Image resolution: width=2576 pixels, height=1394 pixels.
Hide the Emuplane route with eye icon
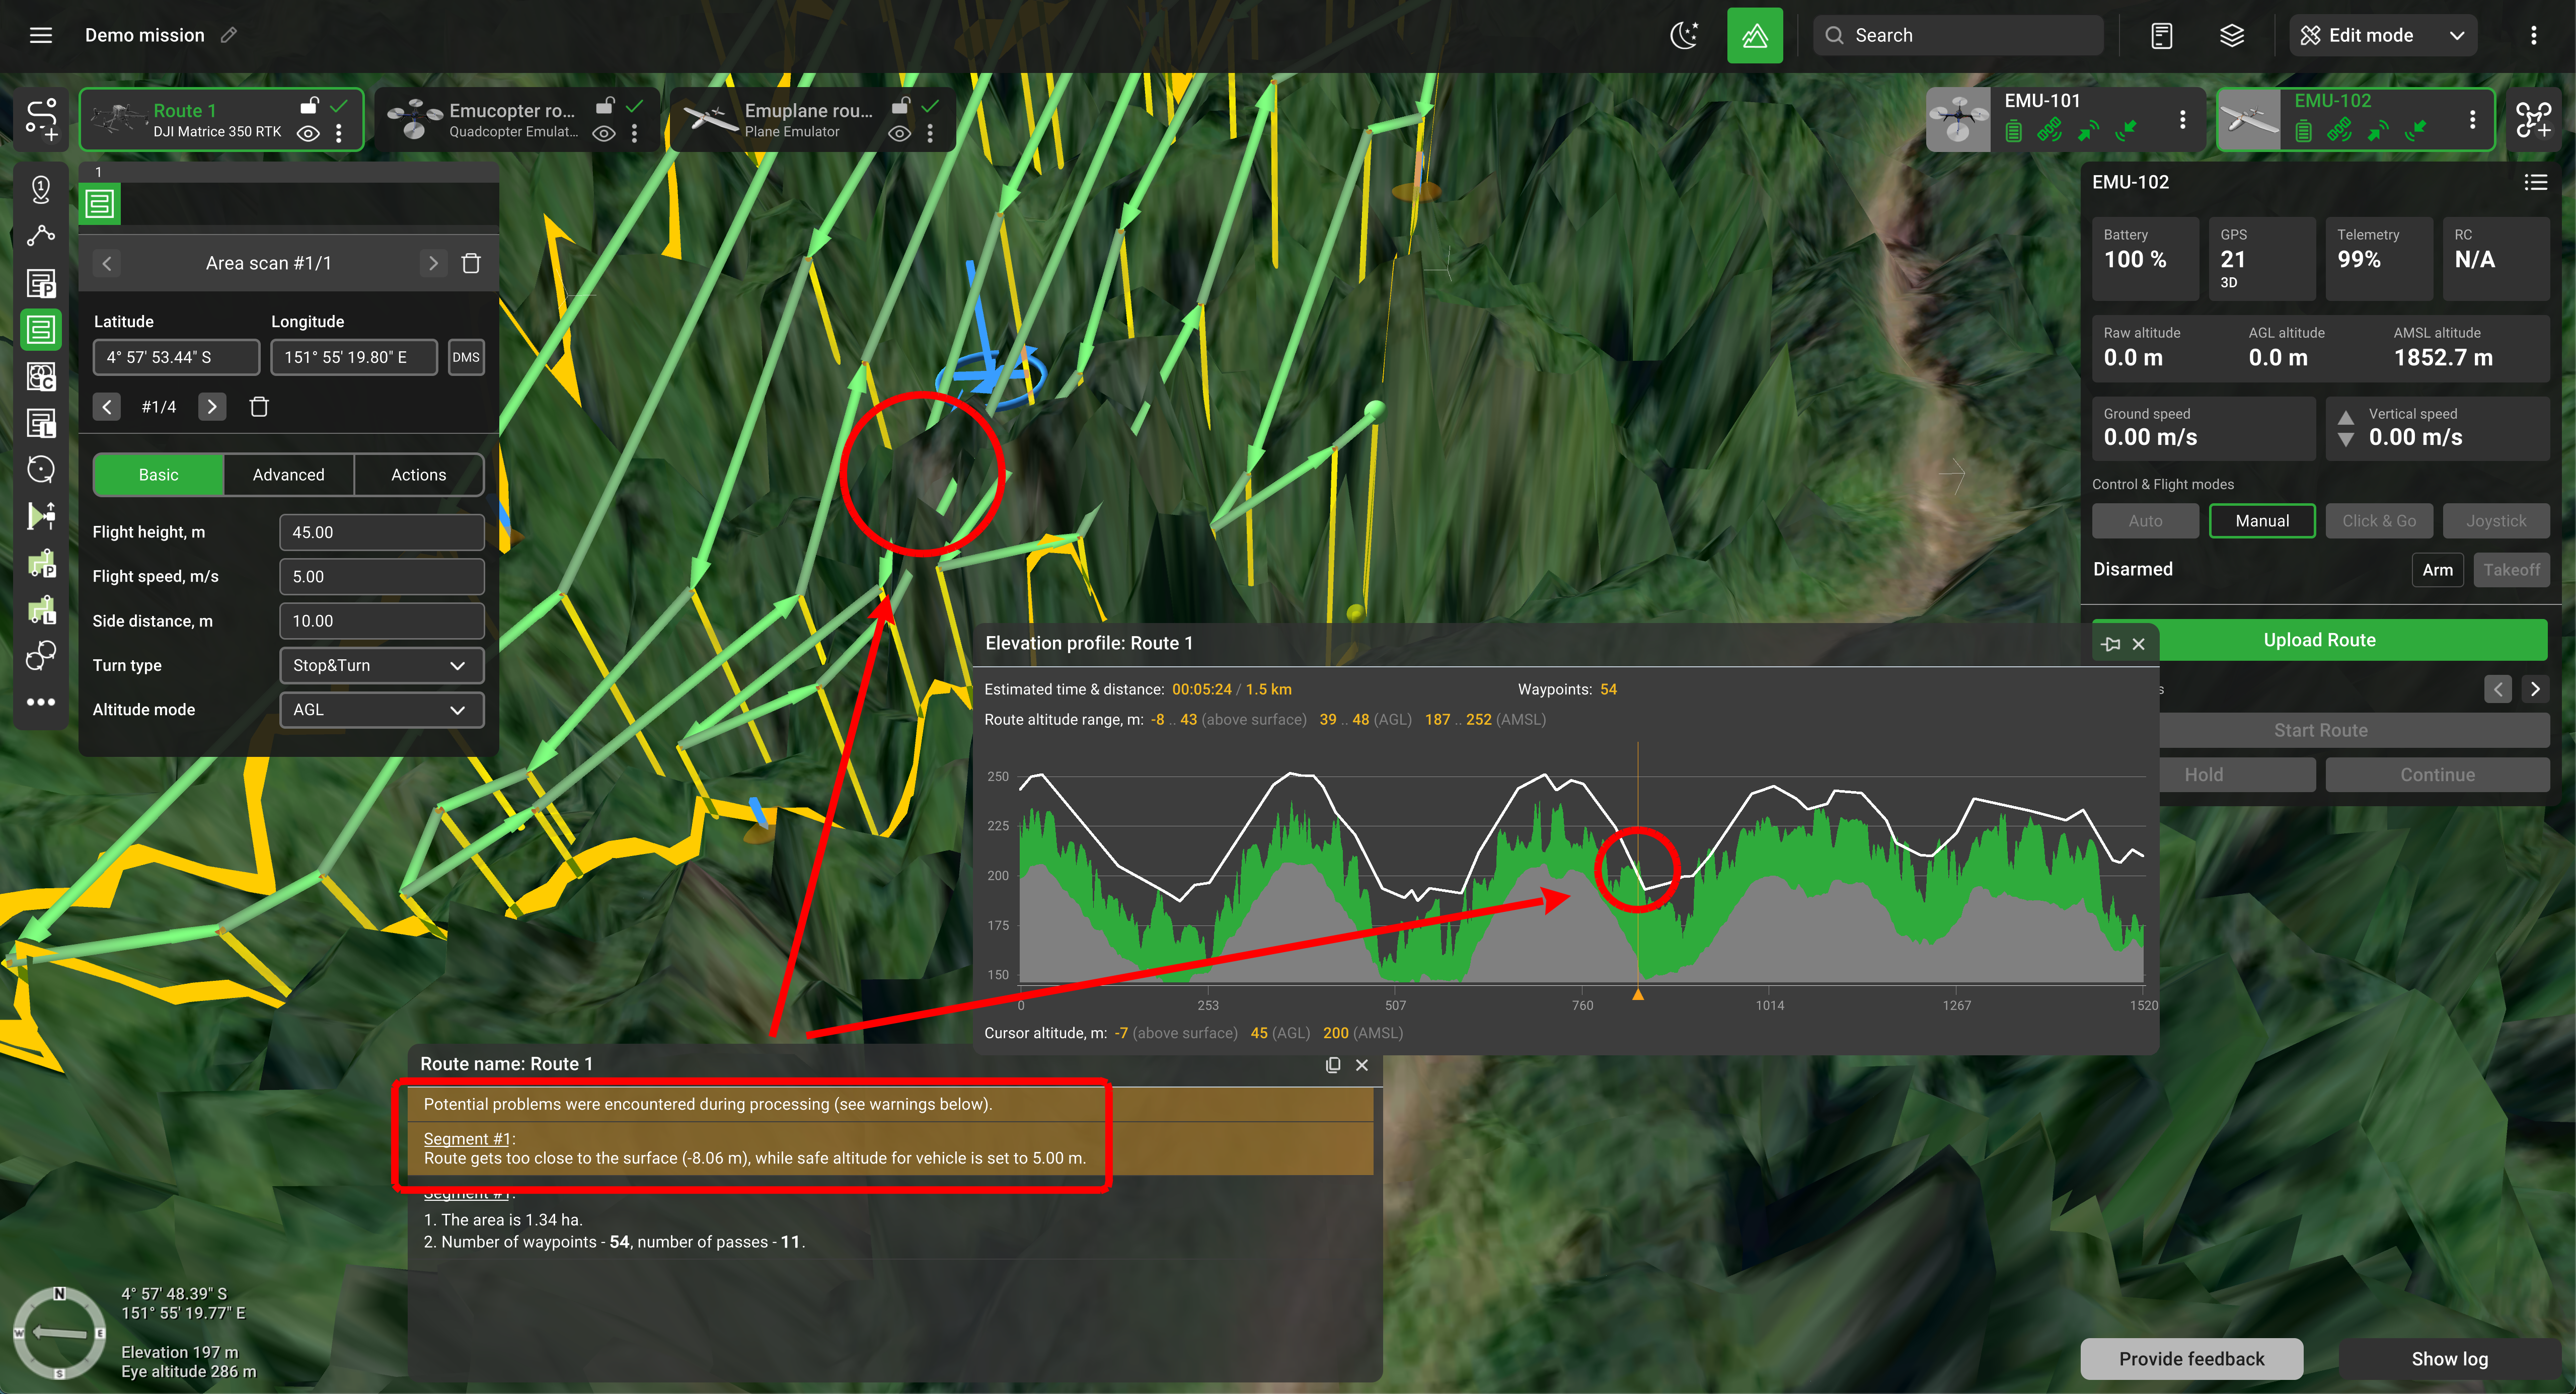(899, 134)
